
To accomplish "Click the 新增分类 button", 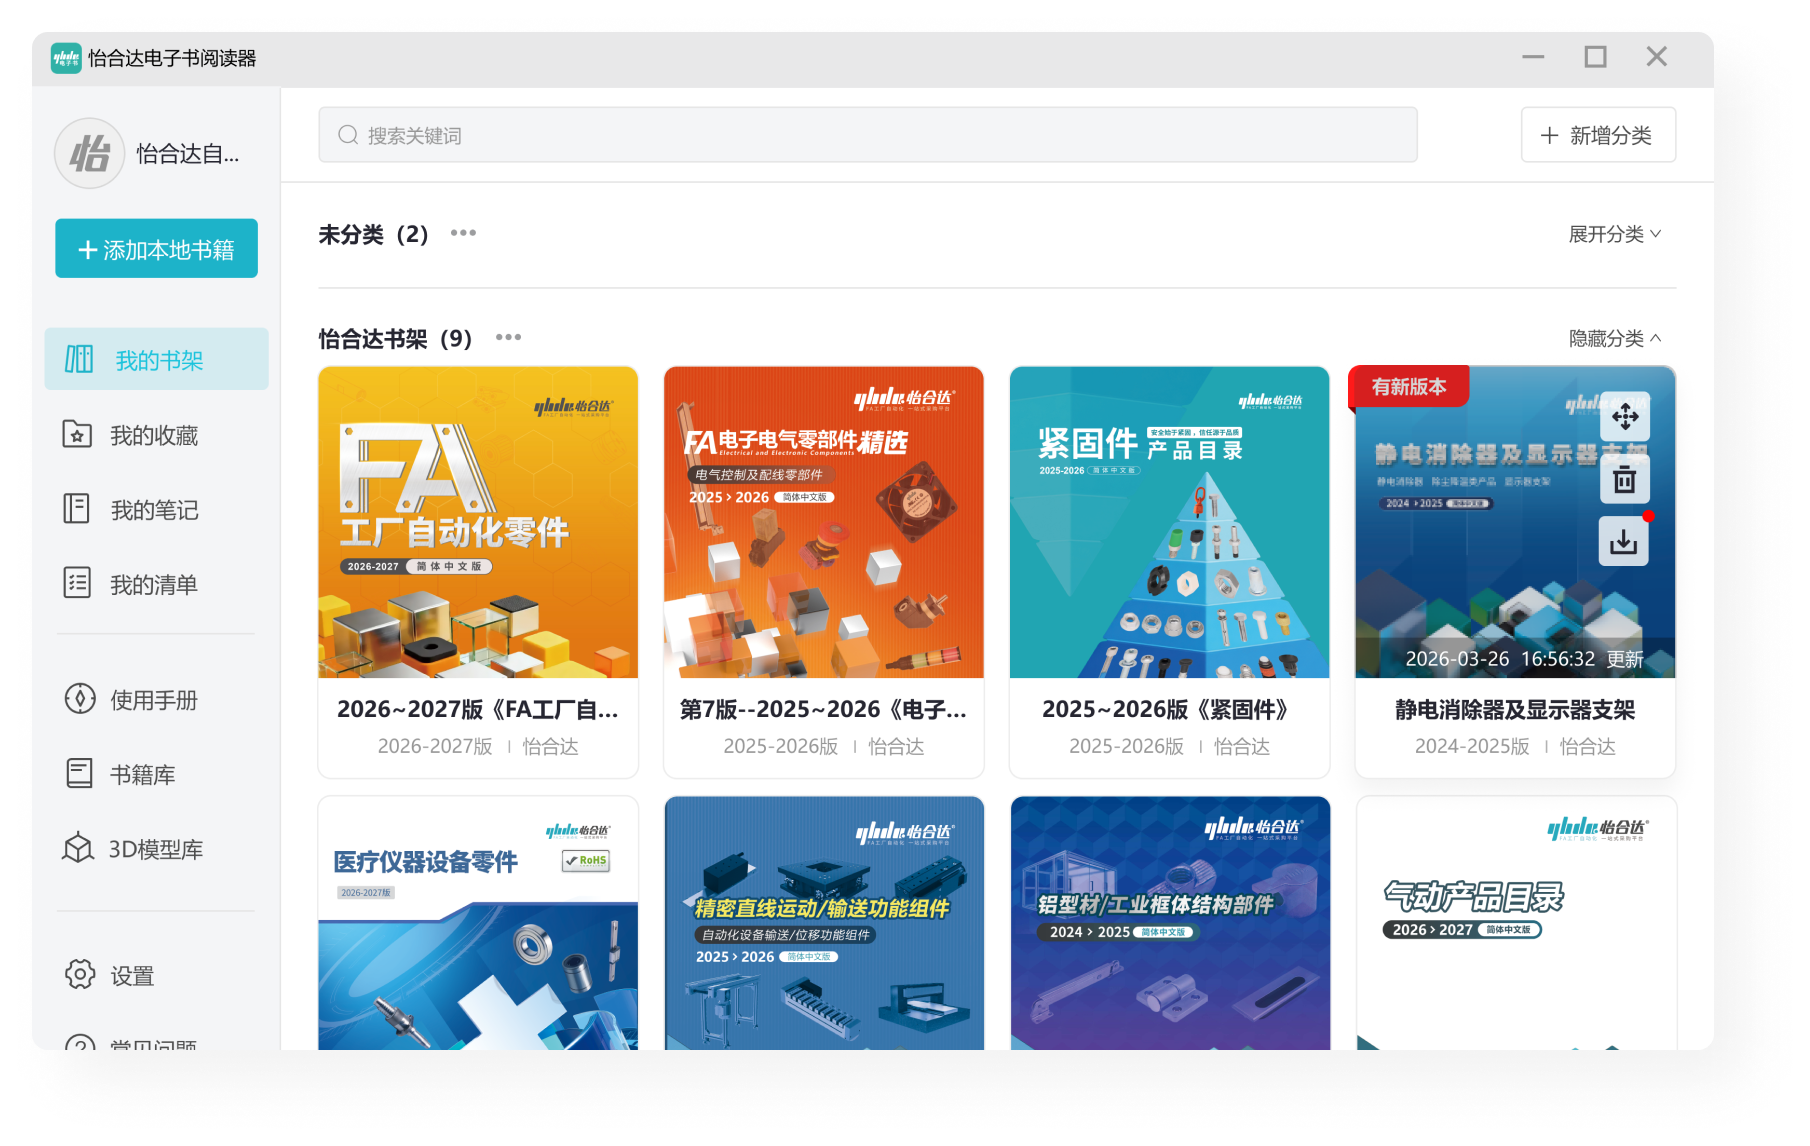I will click(x=1598, y=135).
